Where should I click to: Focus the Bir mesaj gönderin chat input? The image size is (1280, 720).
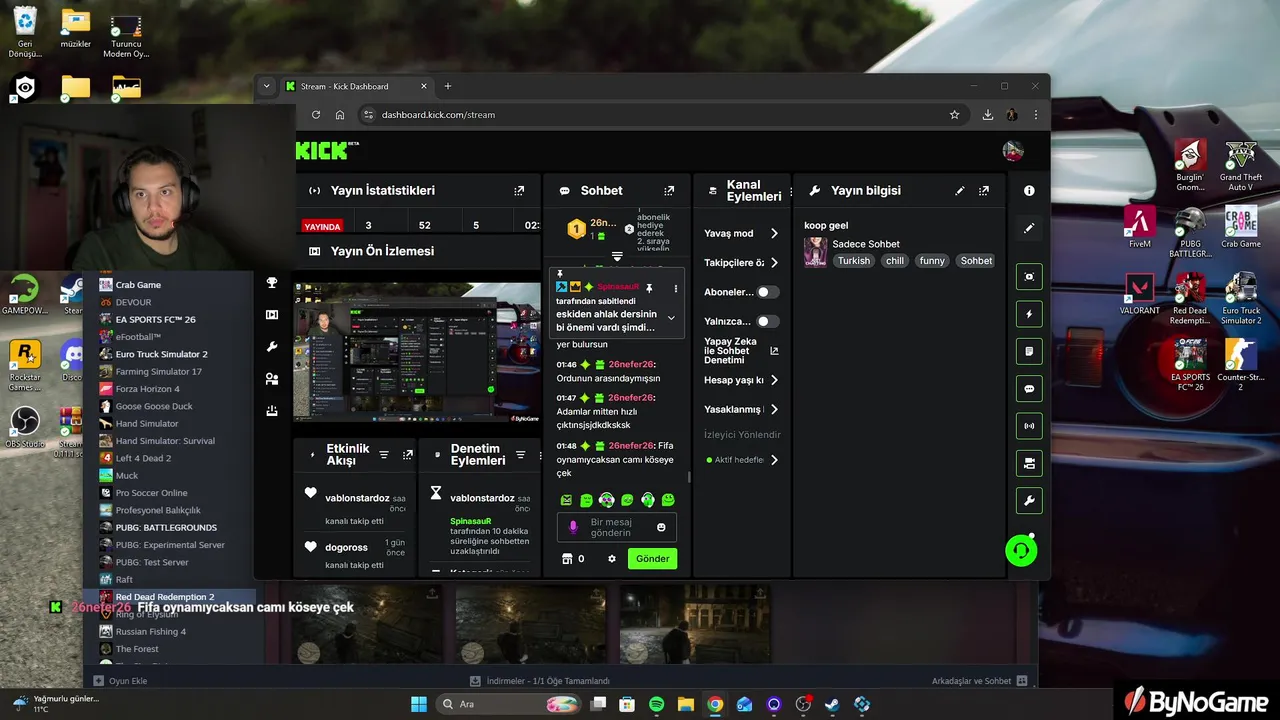coord(618,527)
